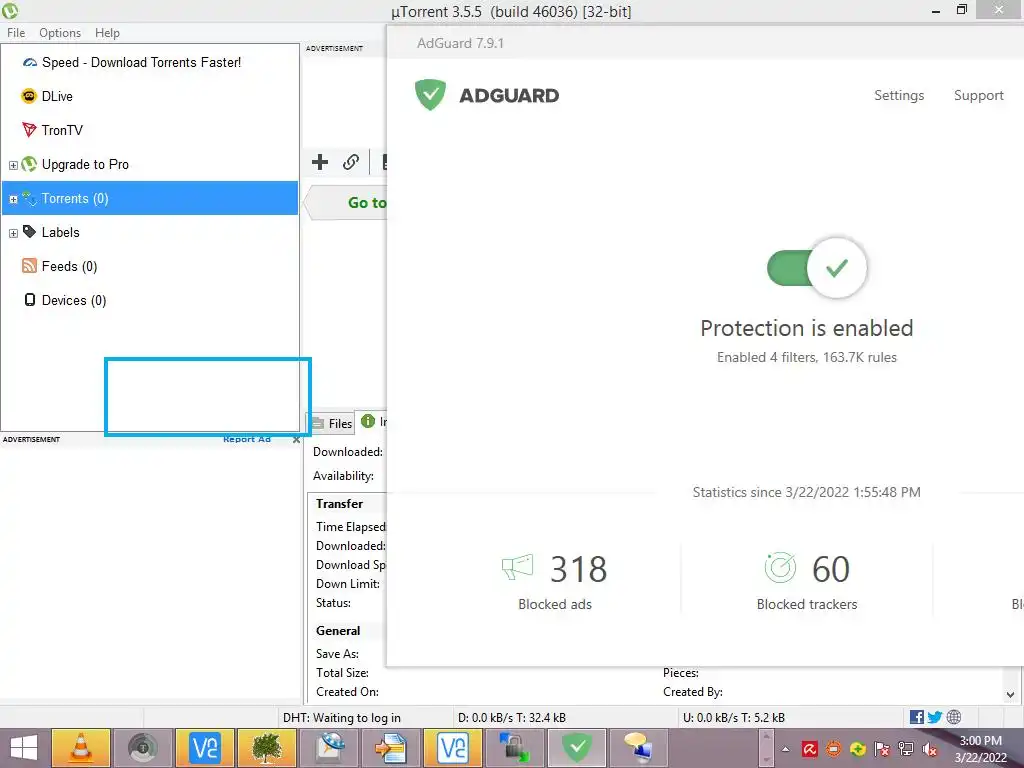1024x768 pixels.
Task: Select the Torrents (0) category
Action: tap(150, 199)
